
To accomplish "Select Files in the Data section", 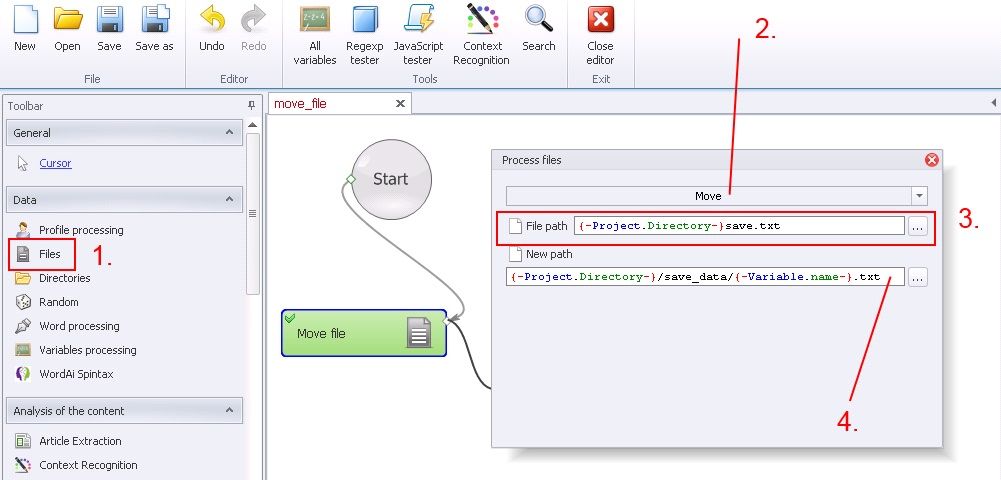I will coord(49,254).
